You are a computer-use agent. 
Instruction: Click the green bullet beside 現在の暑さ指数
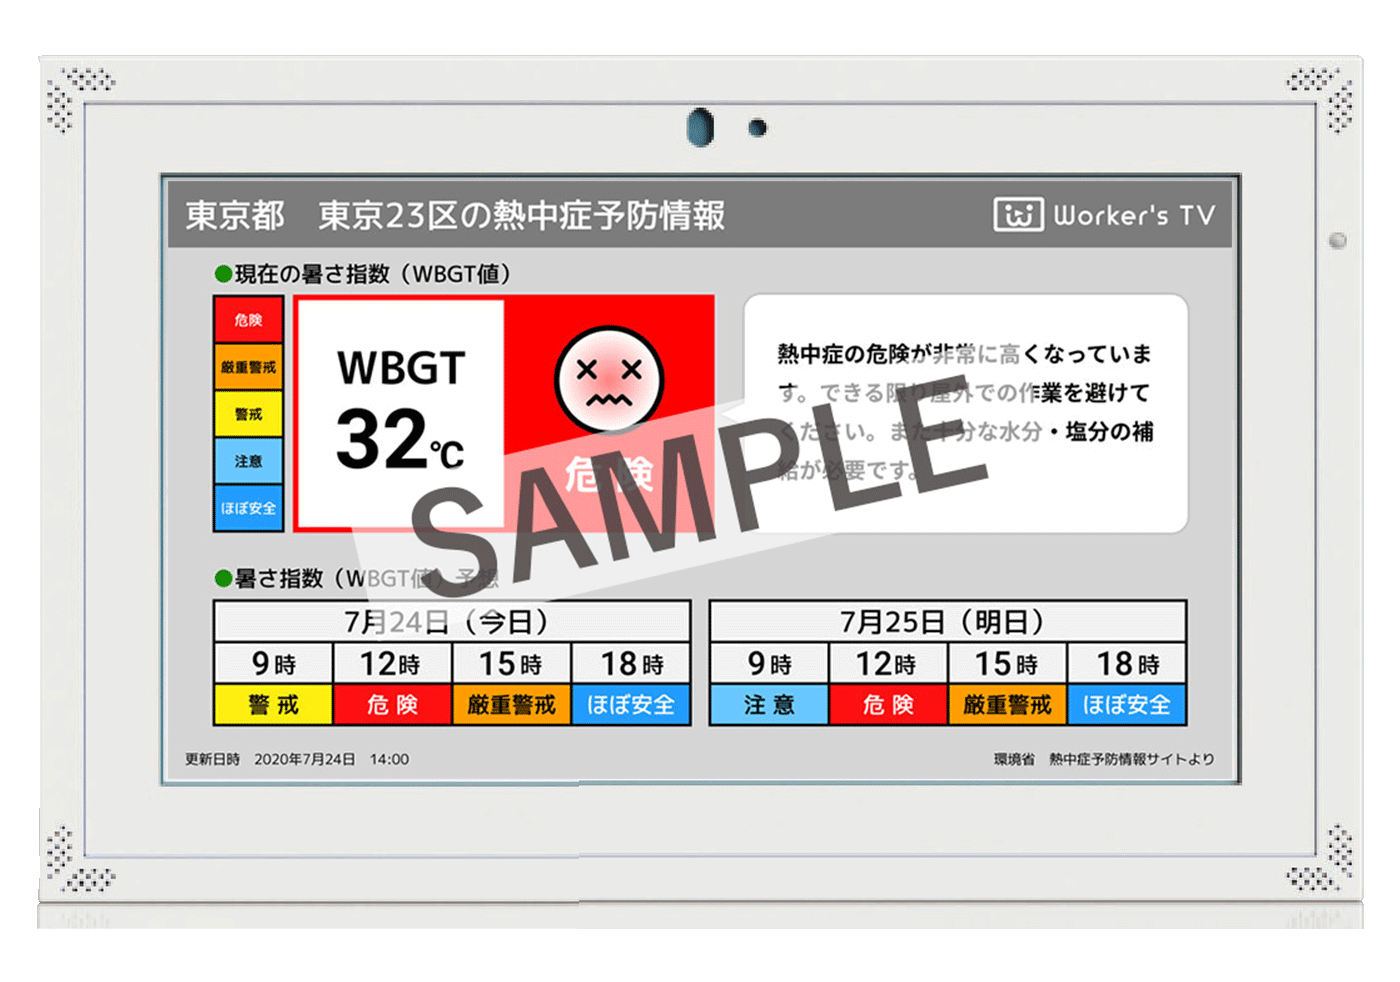tap(223, 274)
